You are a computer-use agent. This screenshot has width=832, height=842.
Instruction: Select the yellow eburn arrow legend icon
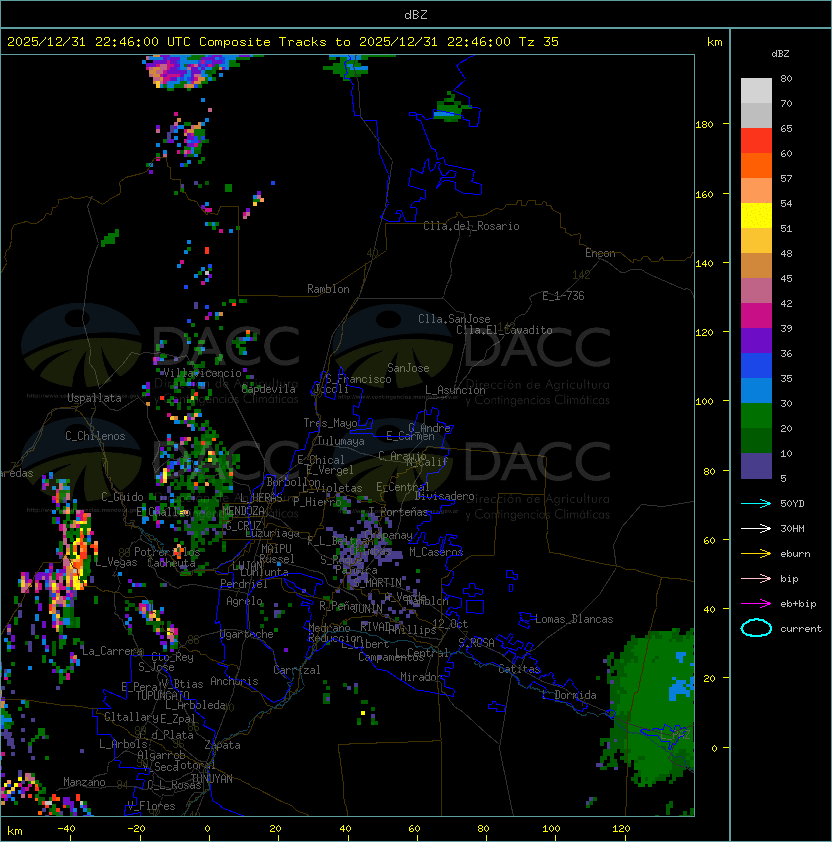(x=756, y=554)
